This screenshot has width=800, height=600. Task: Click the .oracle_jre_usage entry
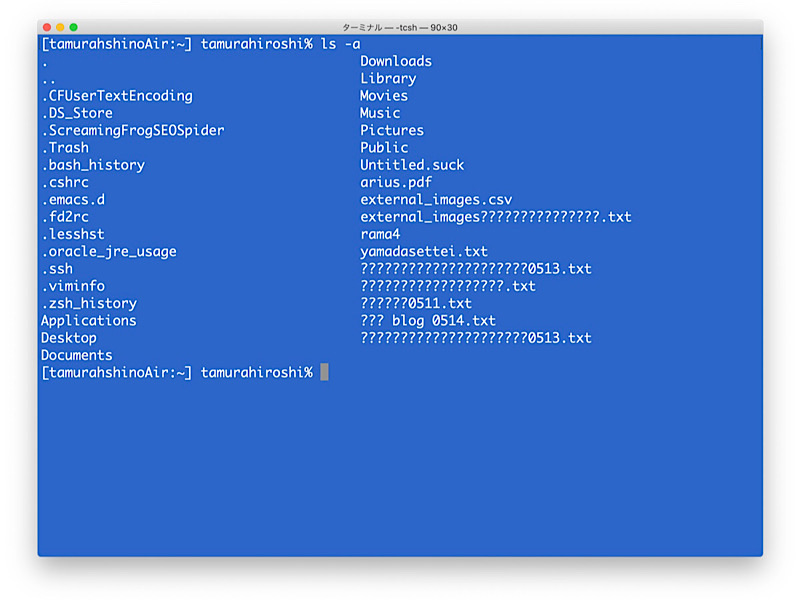109,252
